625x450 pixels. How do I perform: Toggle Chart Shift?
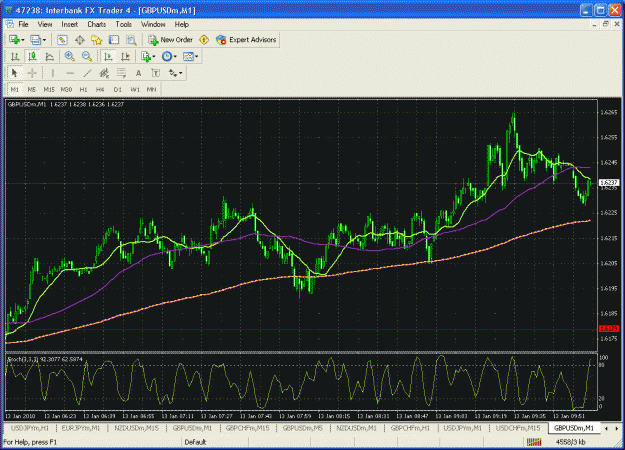pos(125,57)
